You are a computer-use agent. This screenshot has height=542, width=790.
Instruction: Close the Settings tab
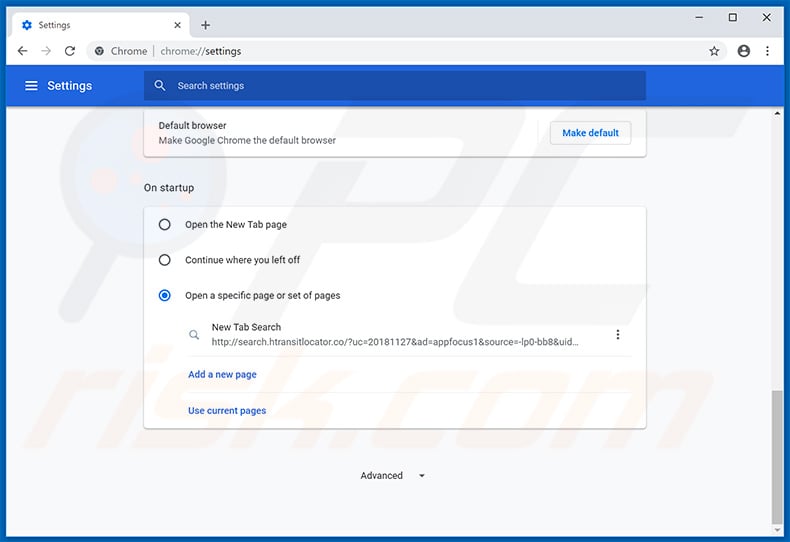[177, 25]
